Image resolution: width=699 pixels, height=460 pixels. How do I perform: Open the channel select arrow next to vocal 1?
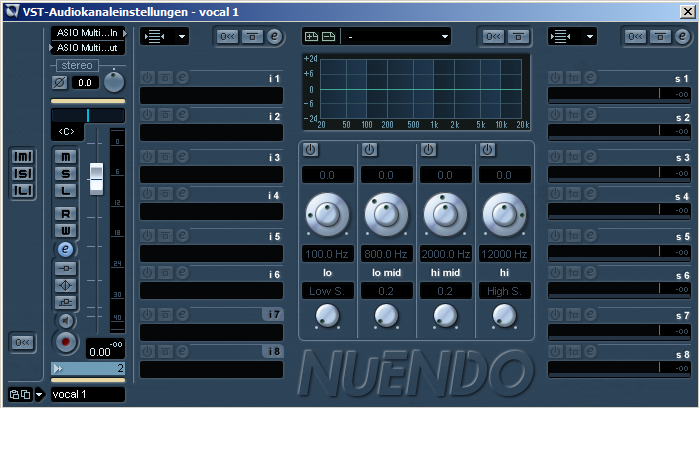tap(40, 394)
